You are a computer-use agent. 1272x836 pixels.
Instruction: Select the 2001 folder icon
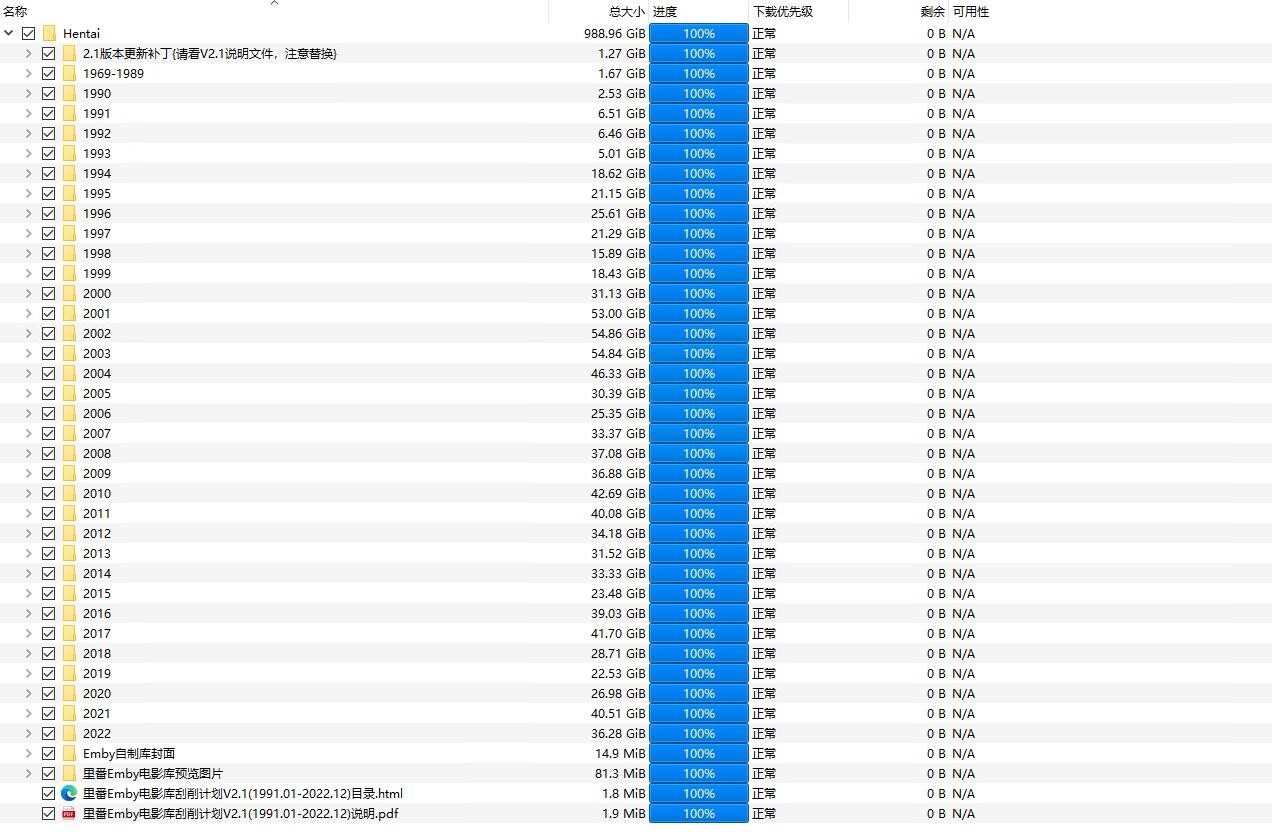pyautogui.click(x=69, y=313)
